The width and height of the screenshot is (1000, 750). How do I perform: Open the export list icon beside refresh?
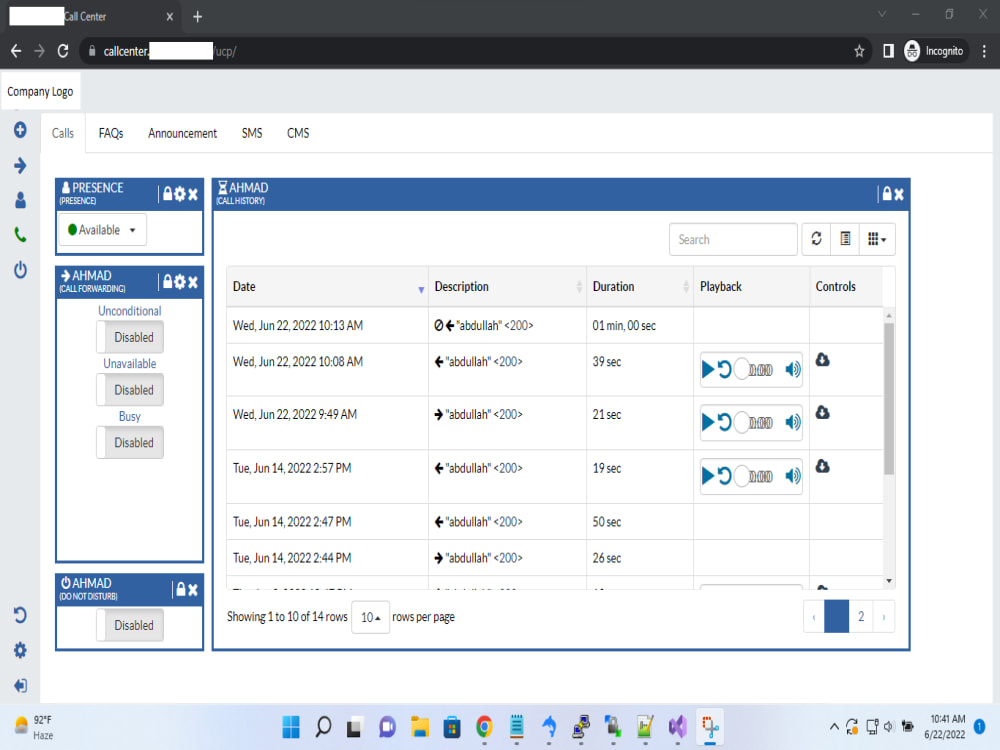pos(845,239)
